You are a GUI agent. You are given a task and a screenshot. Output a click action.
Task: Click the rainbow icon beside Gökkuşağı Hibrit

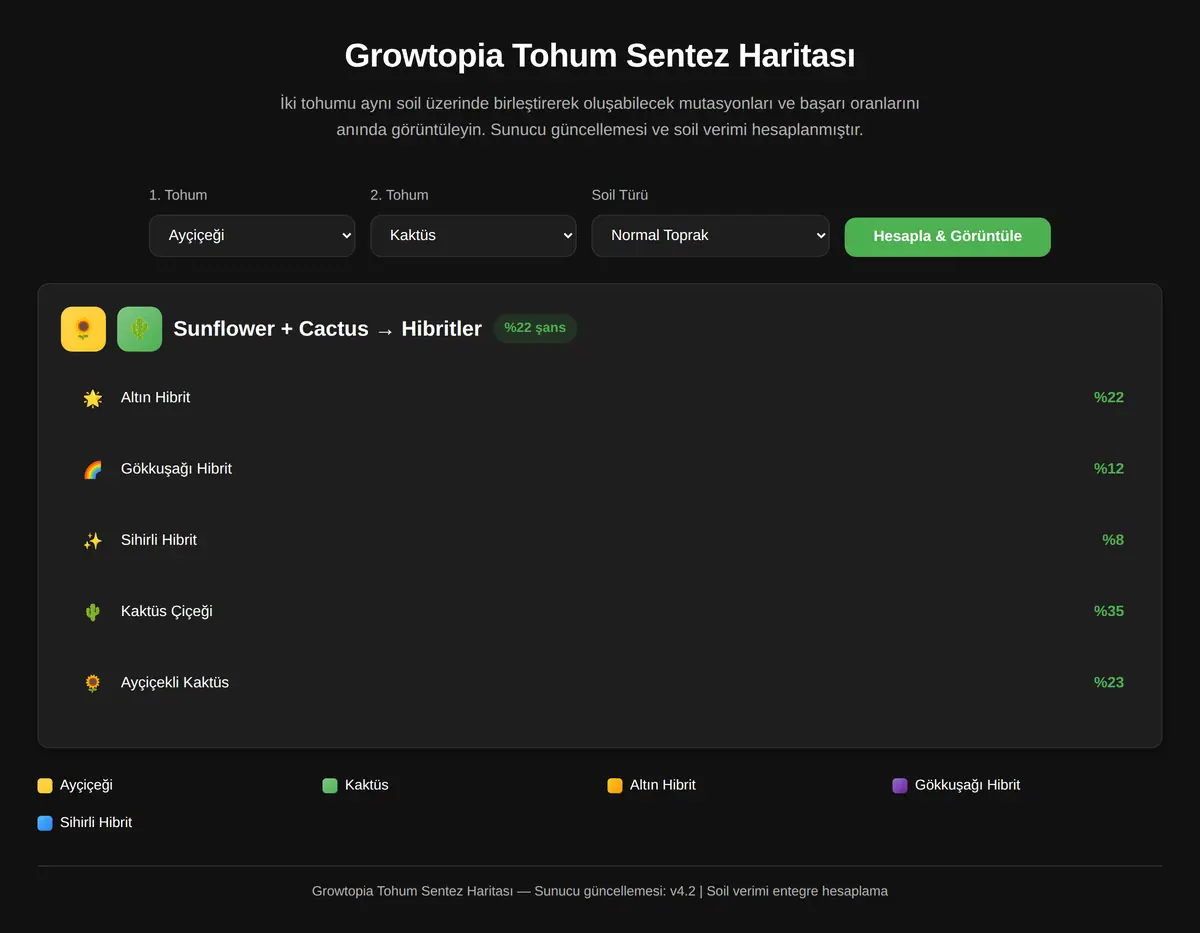[x=93, y=469]
